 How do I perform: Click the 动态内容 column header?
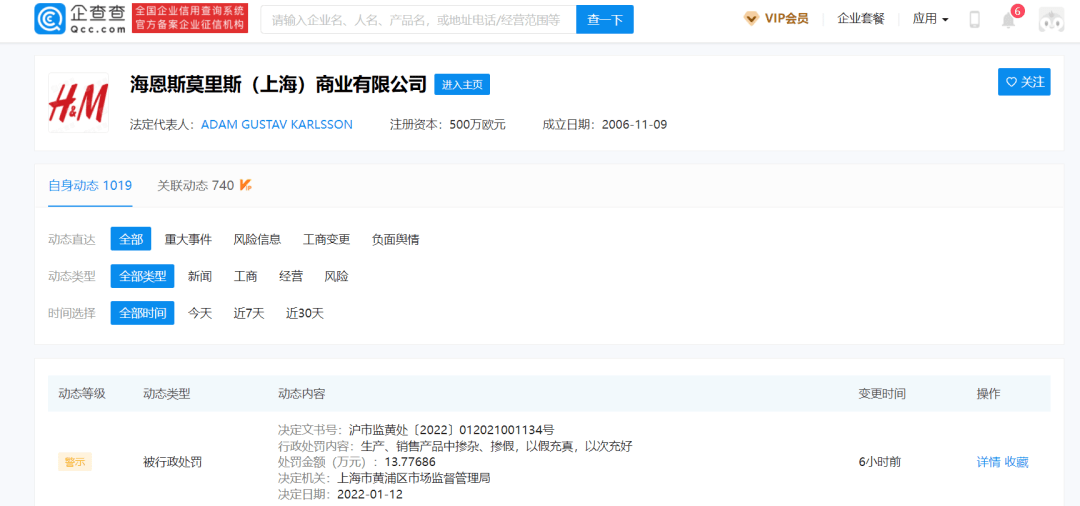click(x=302, y=394)
